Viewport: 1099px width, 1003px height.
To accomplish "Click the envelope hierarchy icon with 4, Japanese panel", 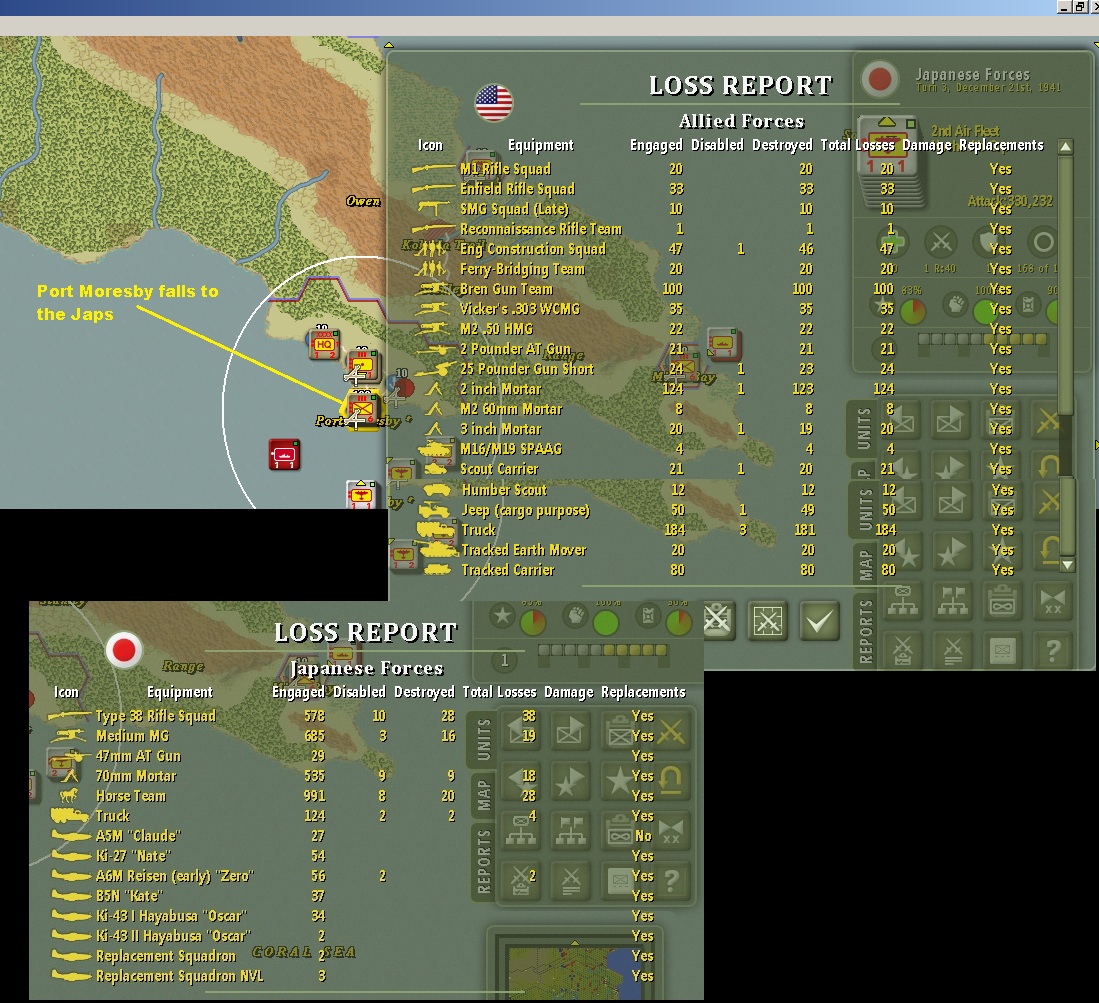I will 521,831.
